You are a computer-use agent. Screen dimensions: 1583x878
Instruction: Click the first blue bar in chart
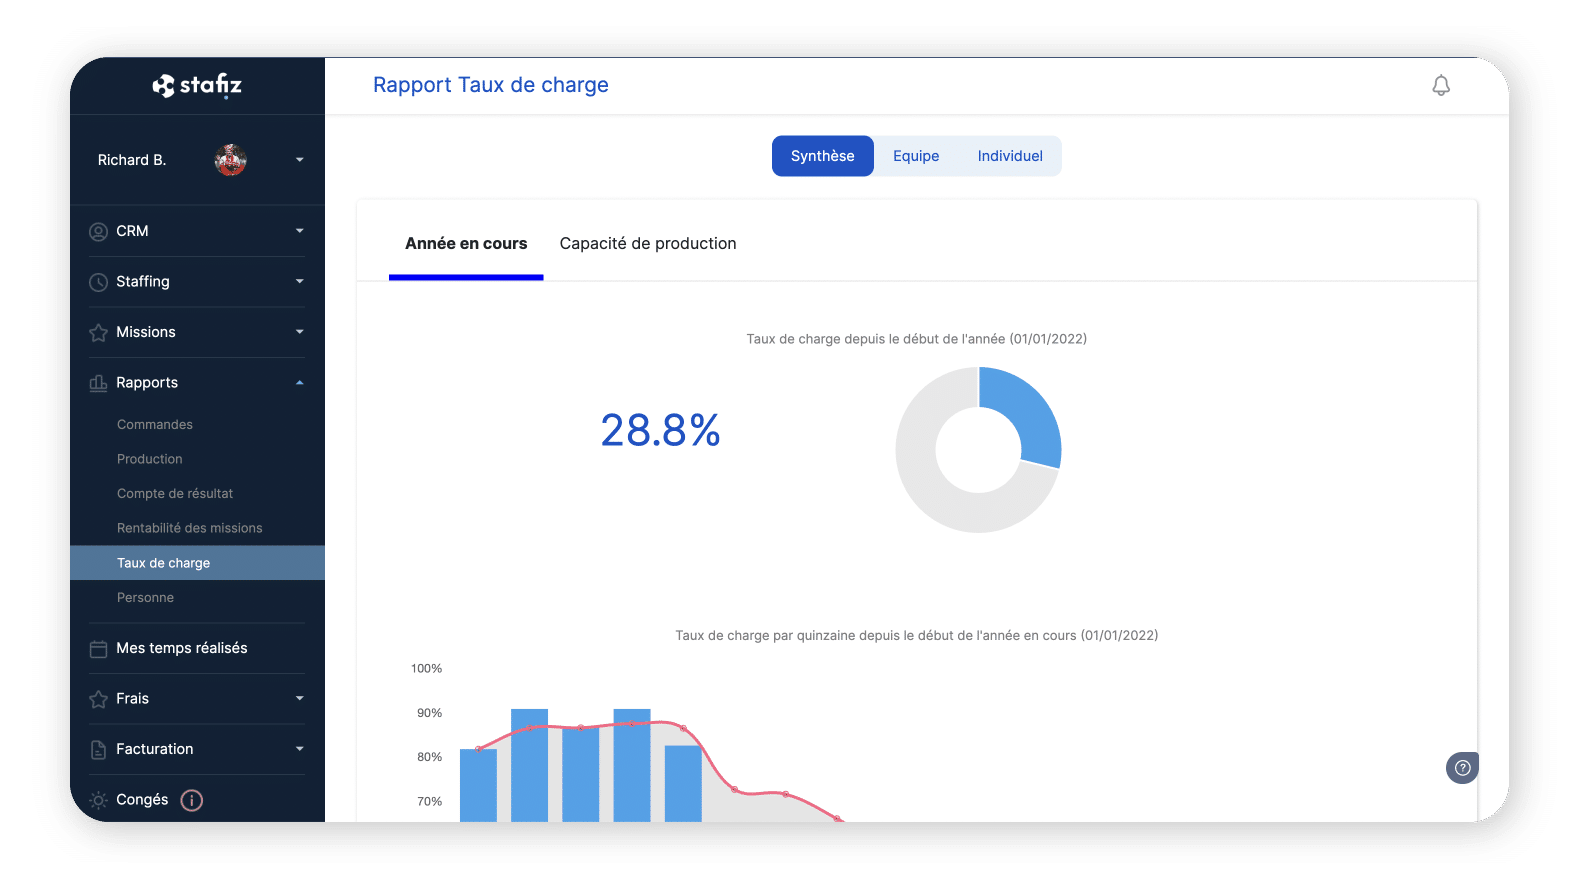478,785
